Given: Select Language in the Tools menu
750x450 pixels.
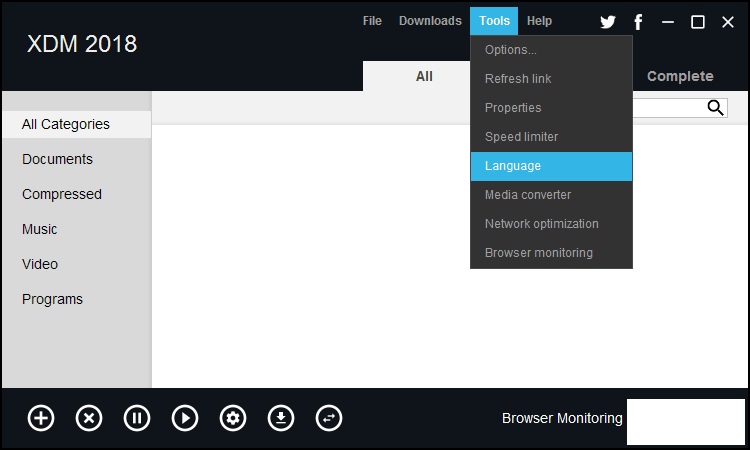Looking at the screenshot, I should (551, 166).
